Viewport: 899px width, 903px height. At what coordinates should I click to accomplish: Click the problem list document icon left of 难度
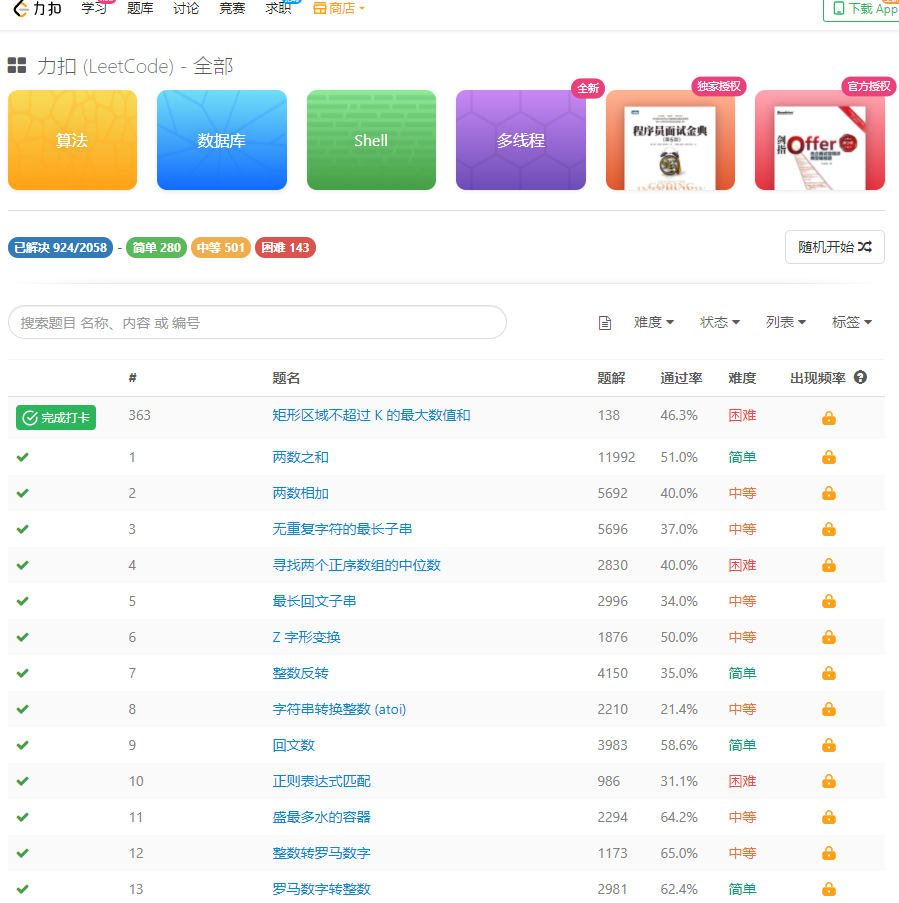604,322
